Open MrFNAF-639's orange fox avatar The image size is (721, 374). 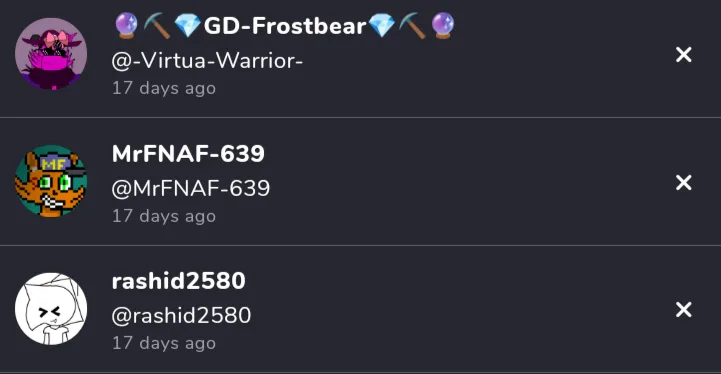coord(51,181)
